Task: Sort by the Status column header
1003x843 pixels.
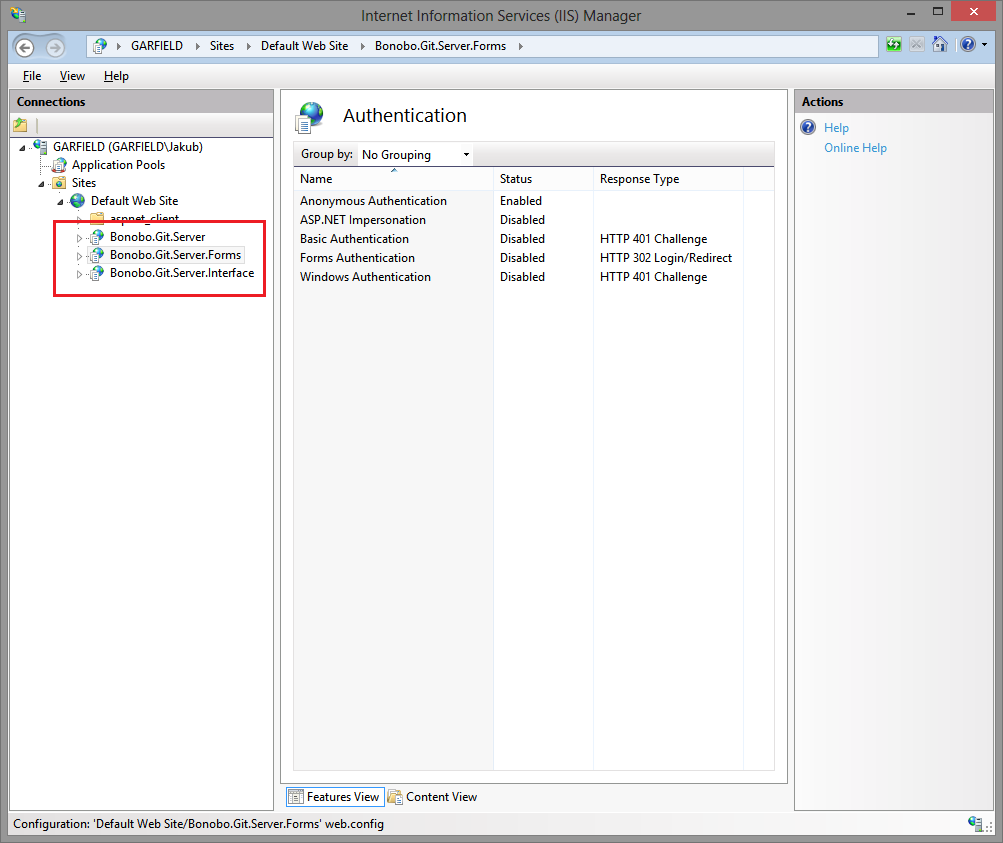Action: tap(543, 179)
